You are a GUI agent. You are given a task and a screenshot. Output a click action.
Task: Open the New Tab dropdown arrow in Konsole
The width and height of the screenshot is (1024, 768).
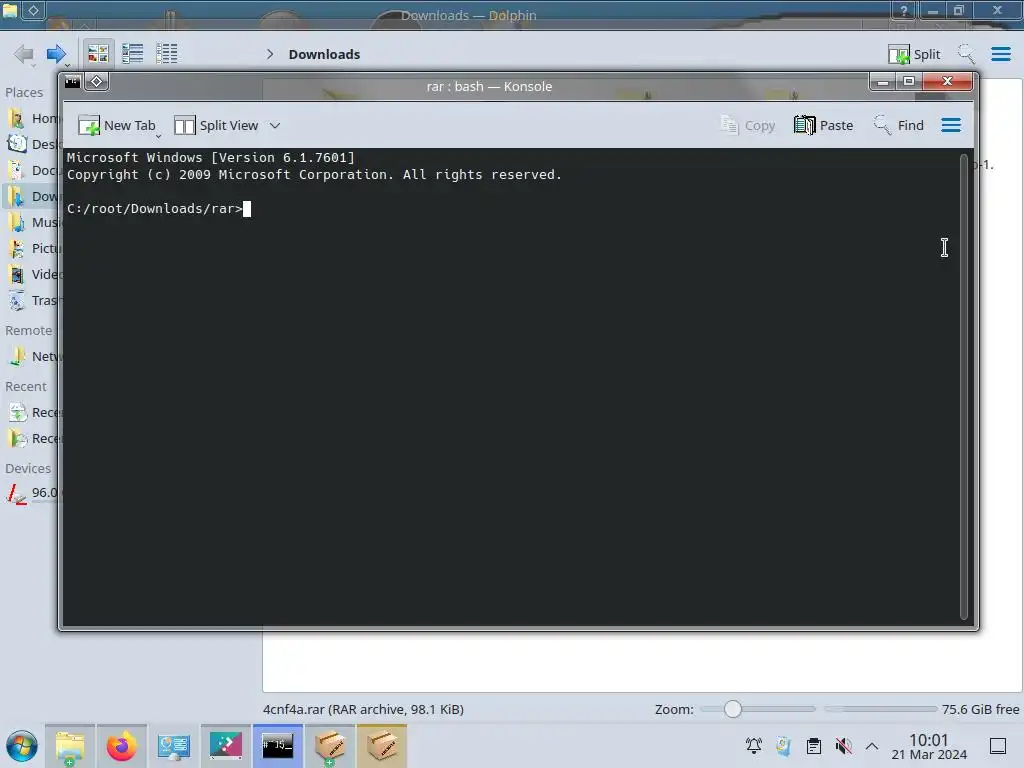(x=158, y=136)
